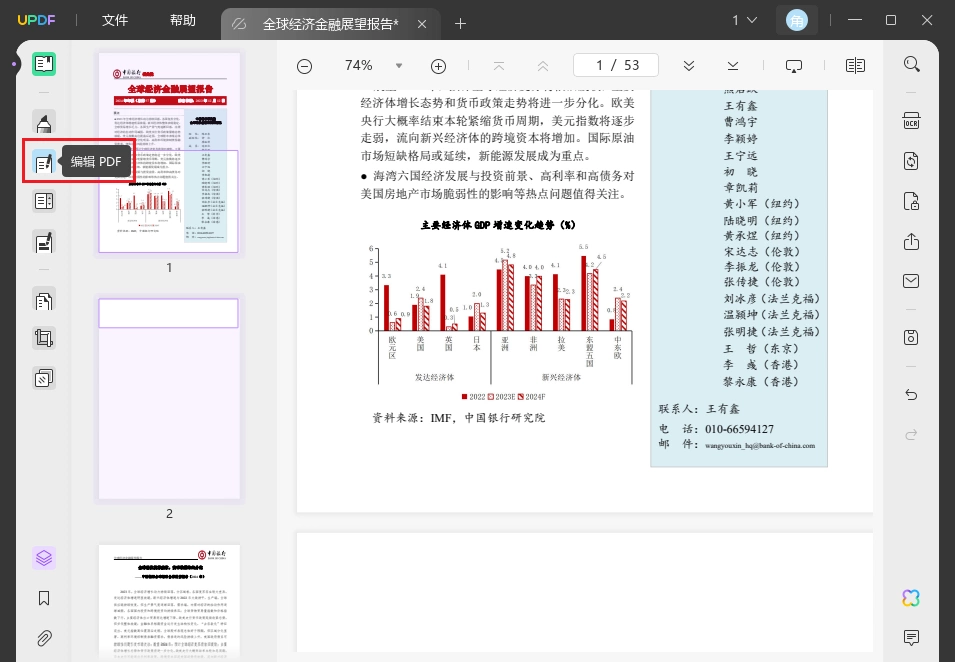Image resolution: width=955 pixels, height=662 pixels.
Task: Select the Crop Pages tool
Action: click(44, 338)
